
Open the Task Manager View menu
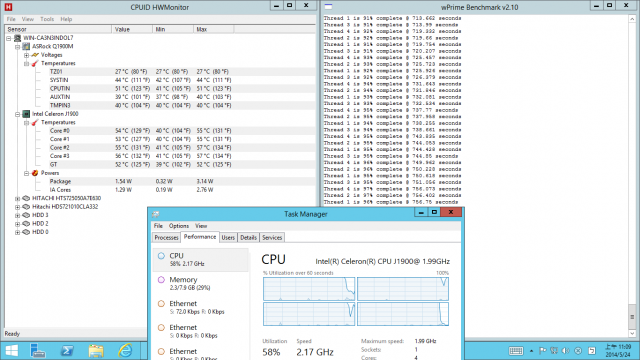pyautogui.click(x=201, y=226)
